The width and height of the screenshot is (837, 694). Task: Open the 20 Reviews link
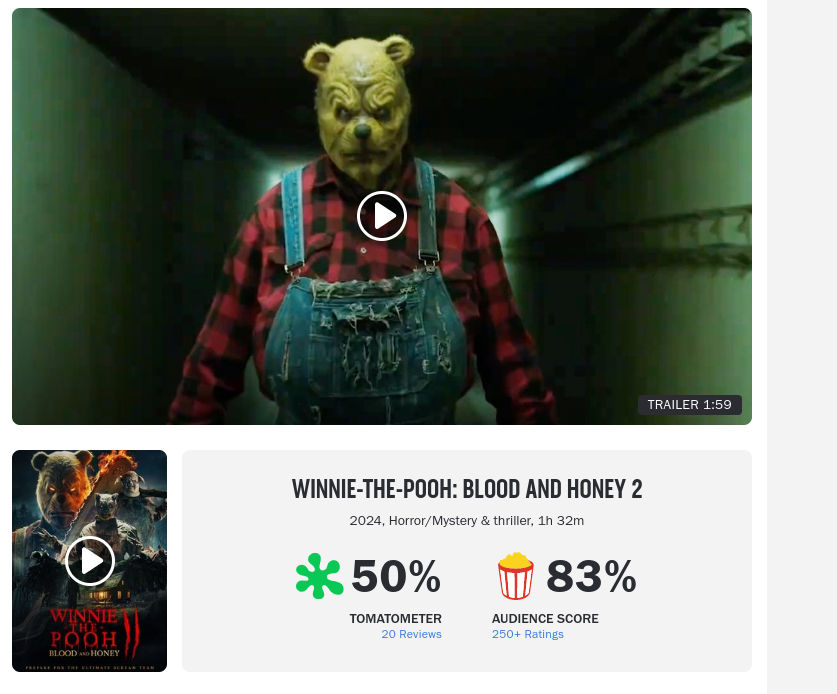[411, 634]
